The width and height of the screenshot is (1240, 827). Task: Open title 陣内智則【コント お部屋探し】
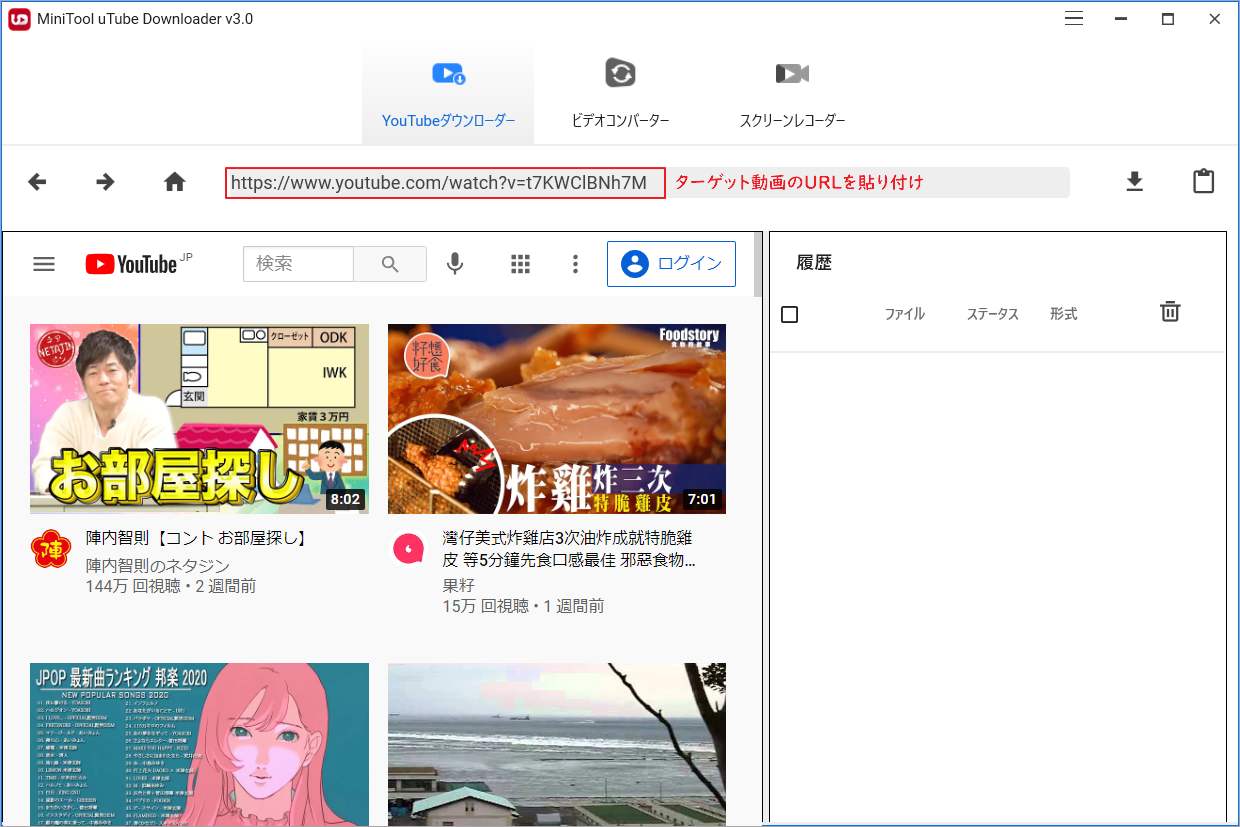pyautogui.click(x=197, y=538)
